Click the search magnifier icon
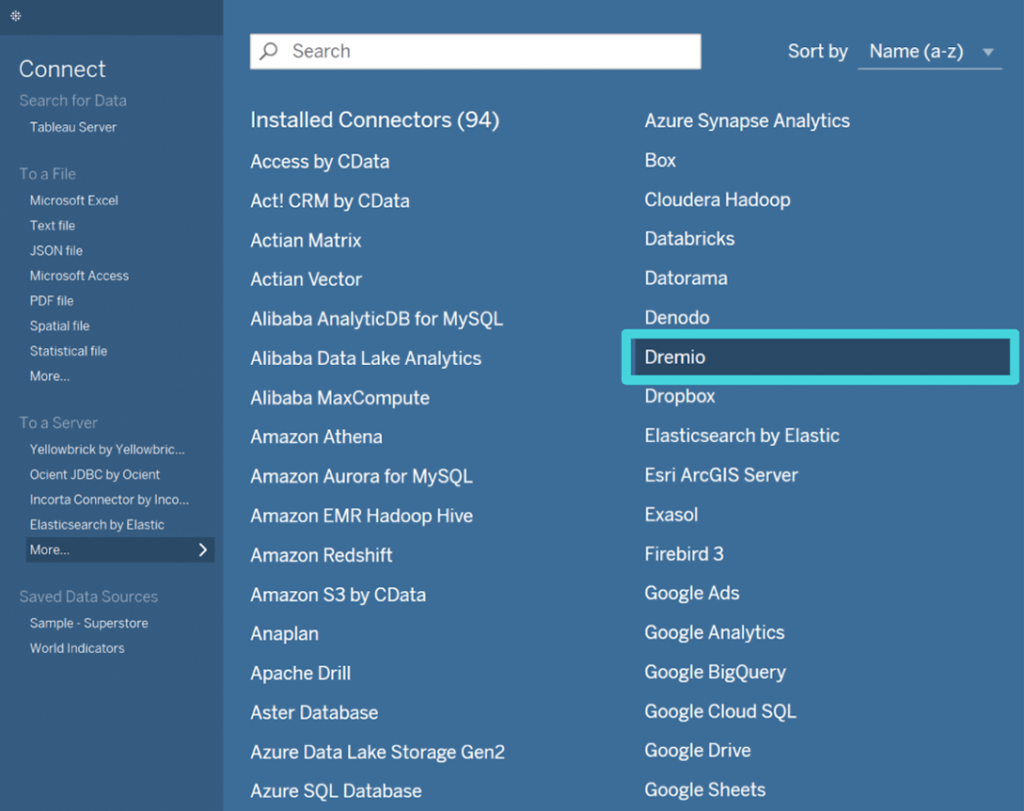The height and width of the screenshot is (811, 1024). [x=268, y=51]
